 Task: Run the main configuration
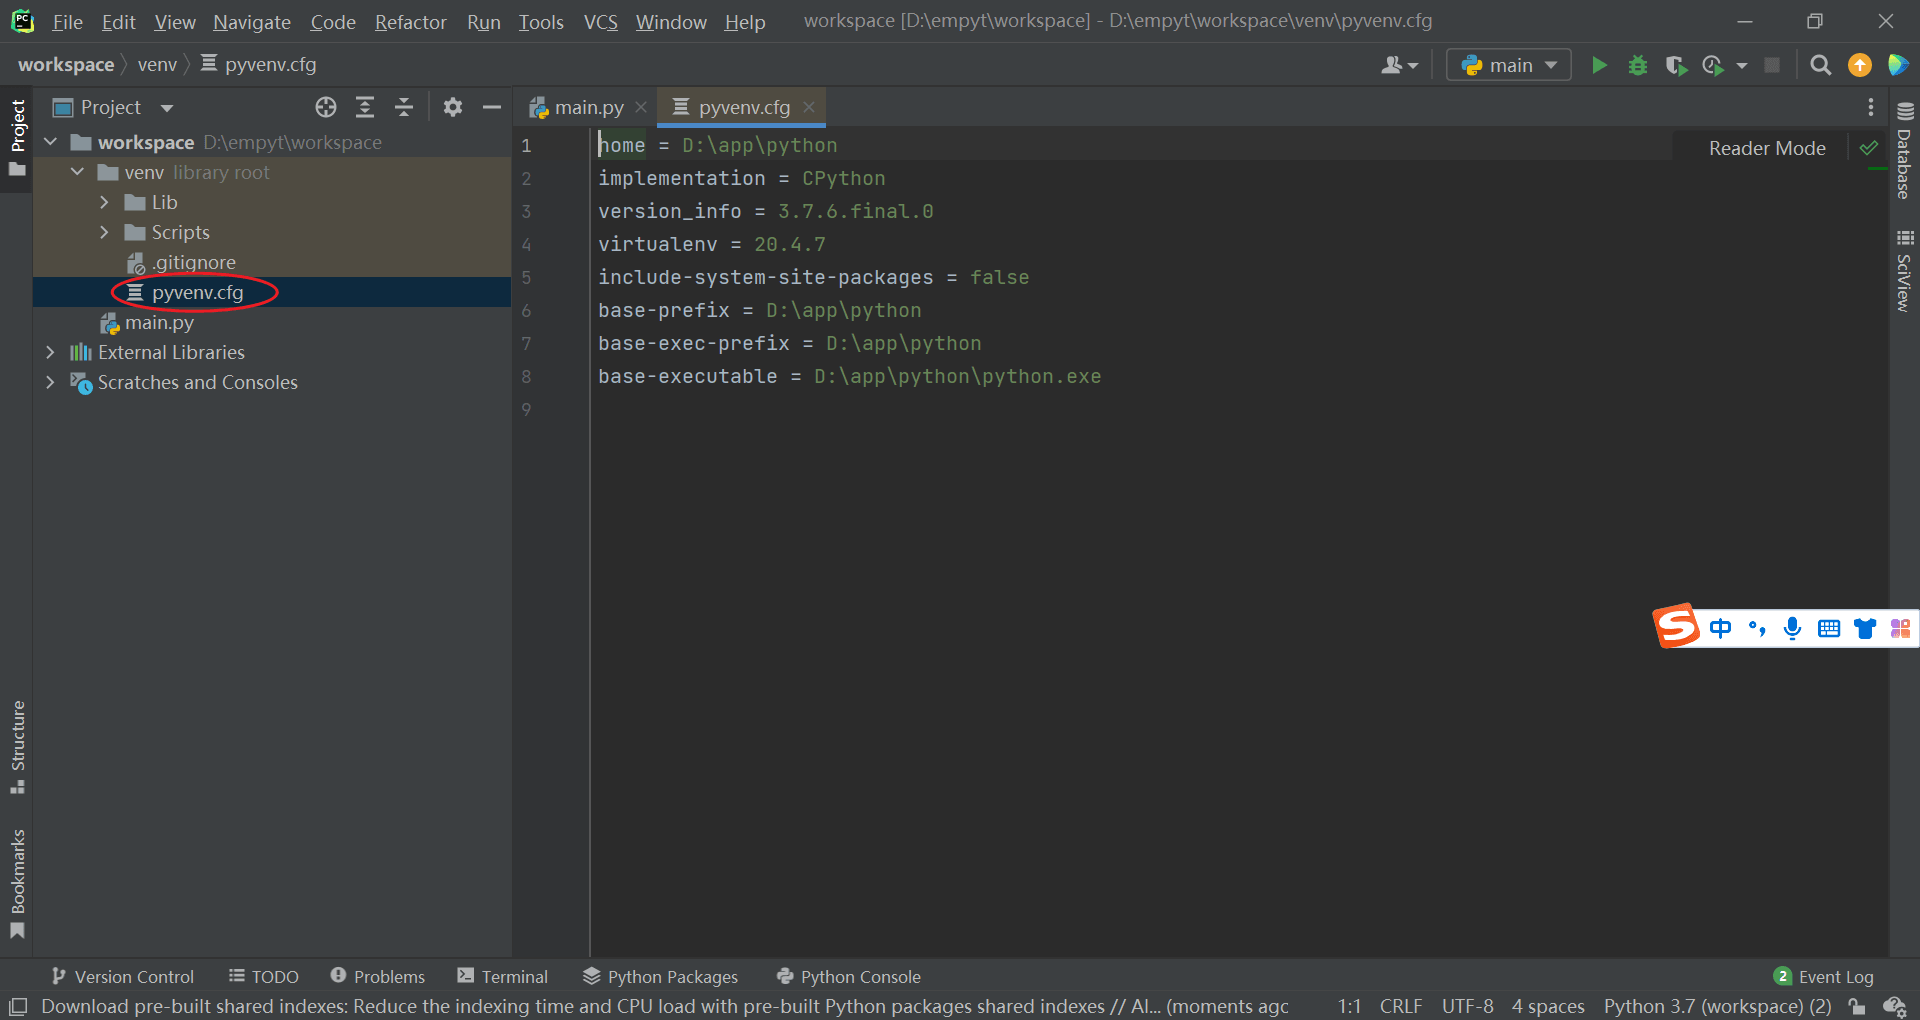[1599, 65]
